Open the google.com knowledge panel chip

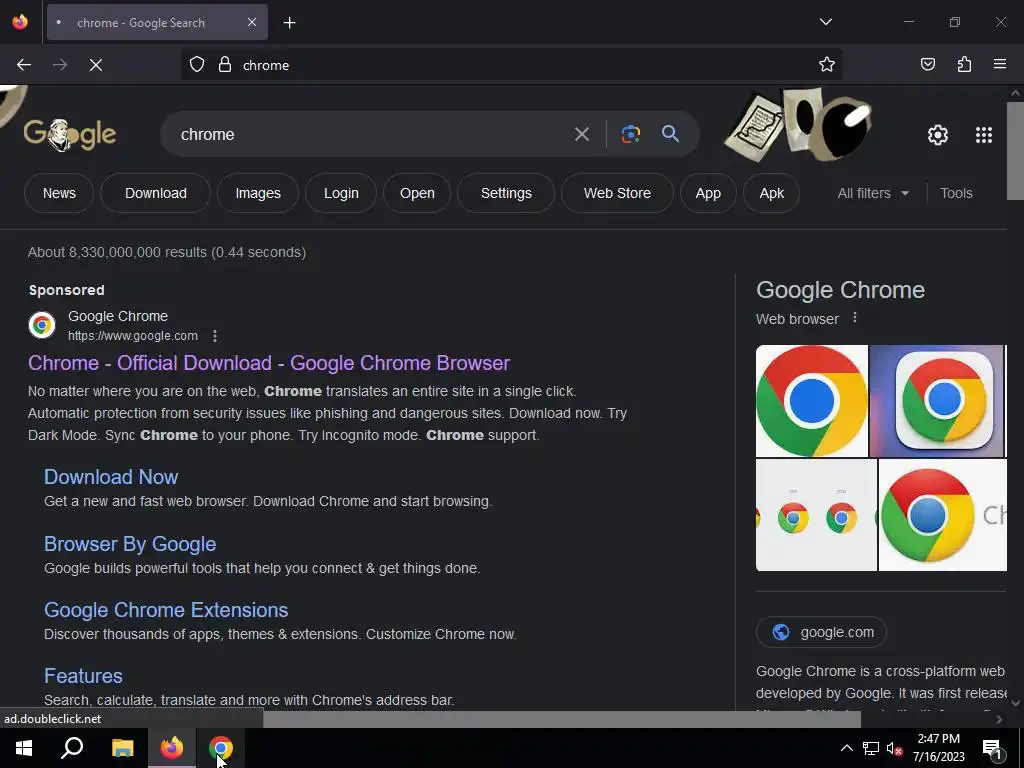coord(821,632)
